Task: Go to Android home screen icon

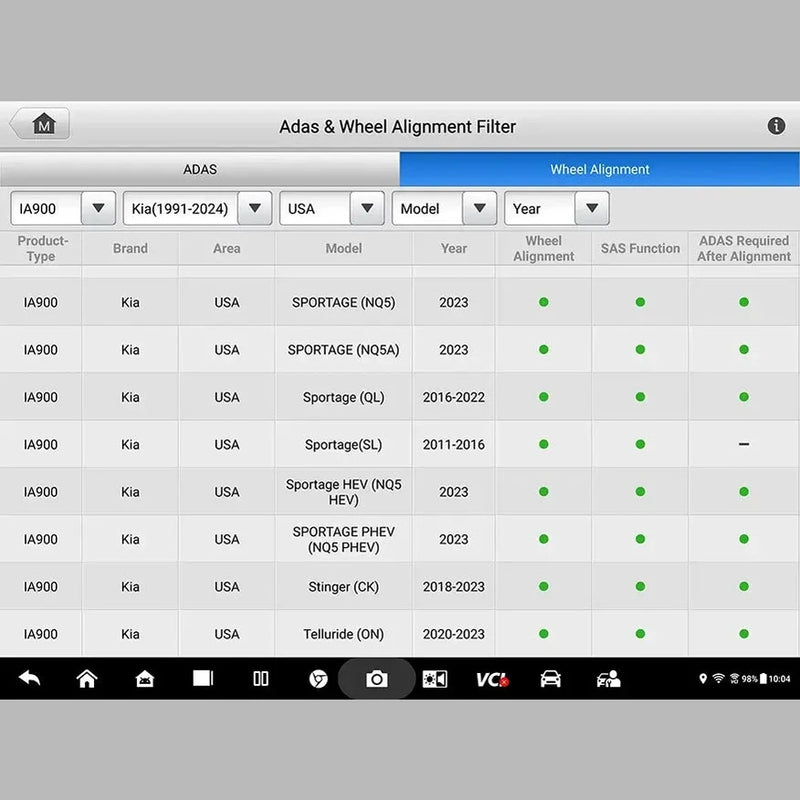Action: (87, 679)
